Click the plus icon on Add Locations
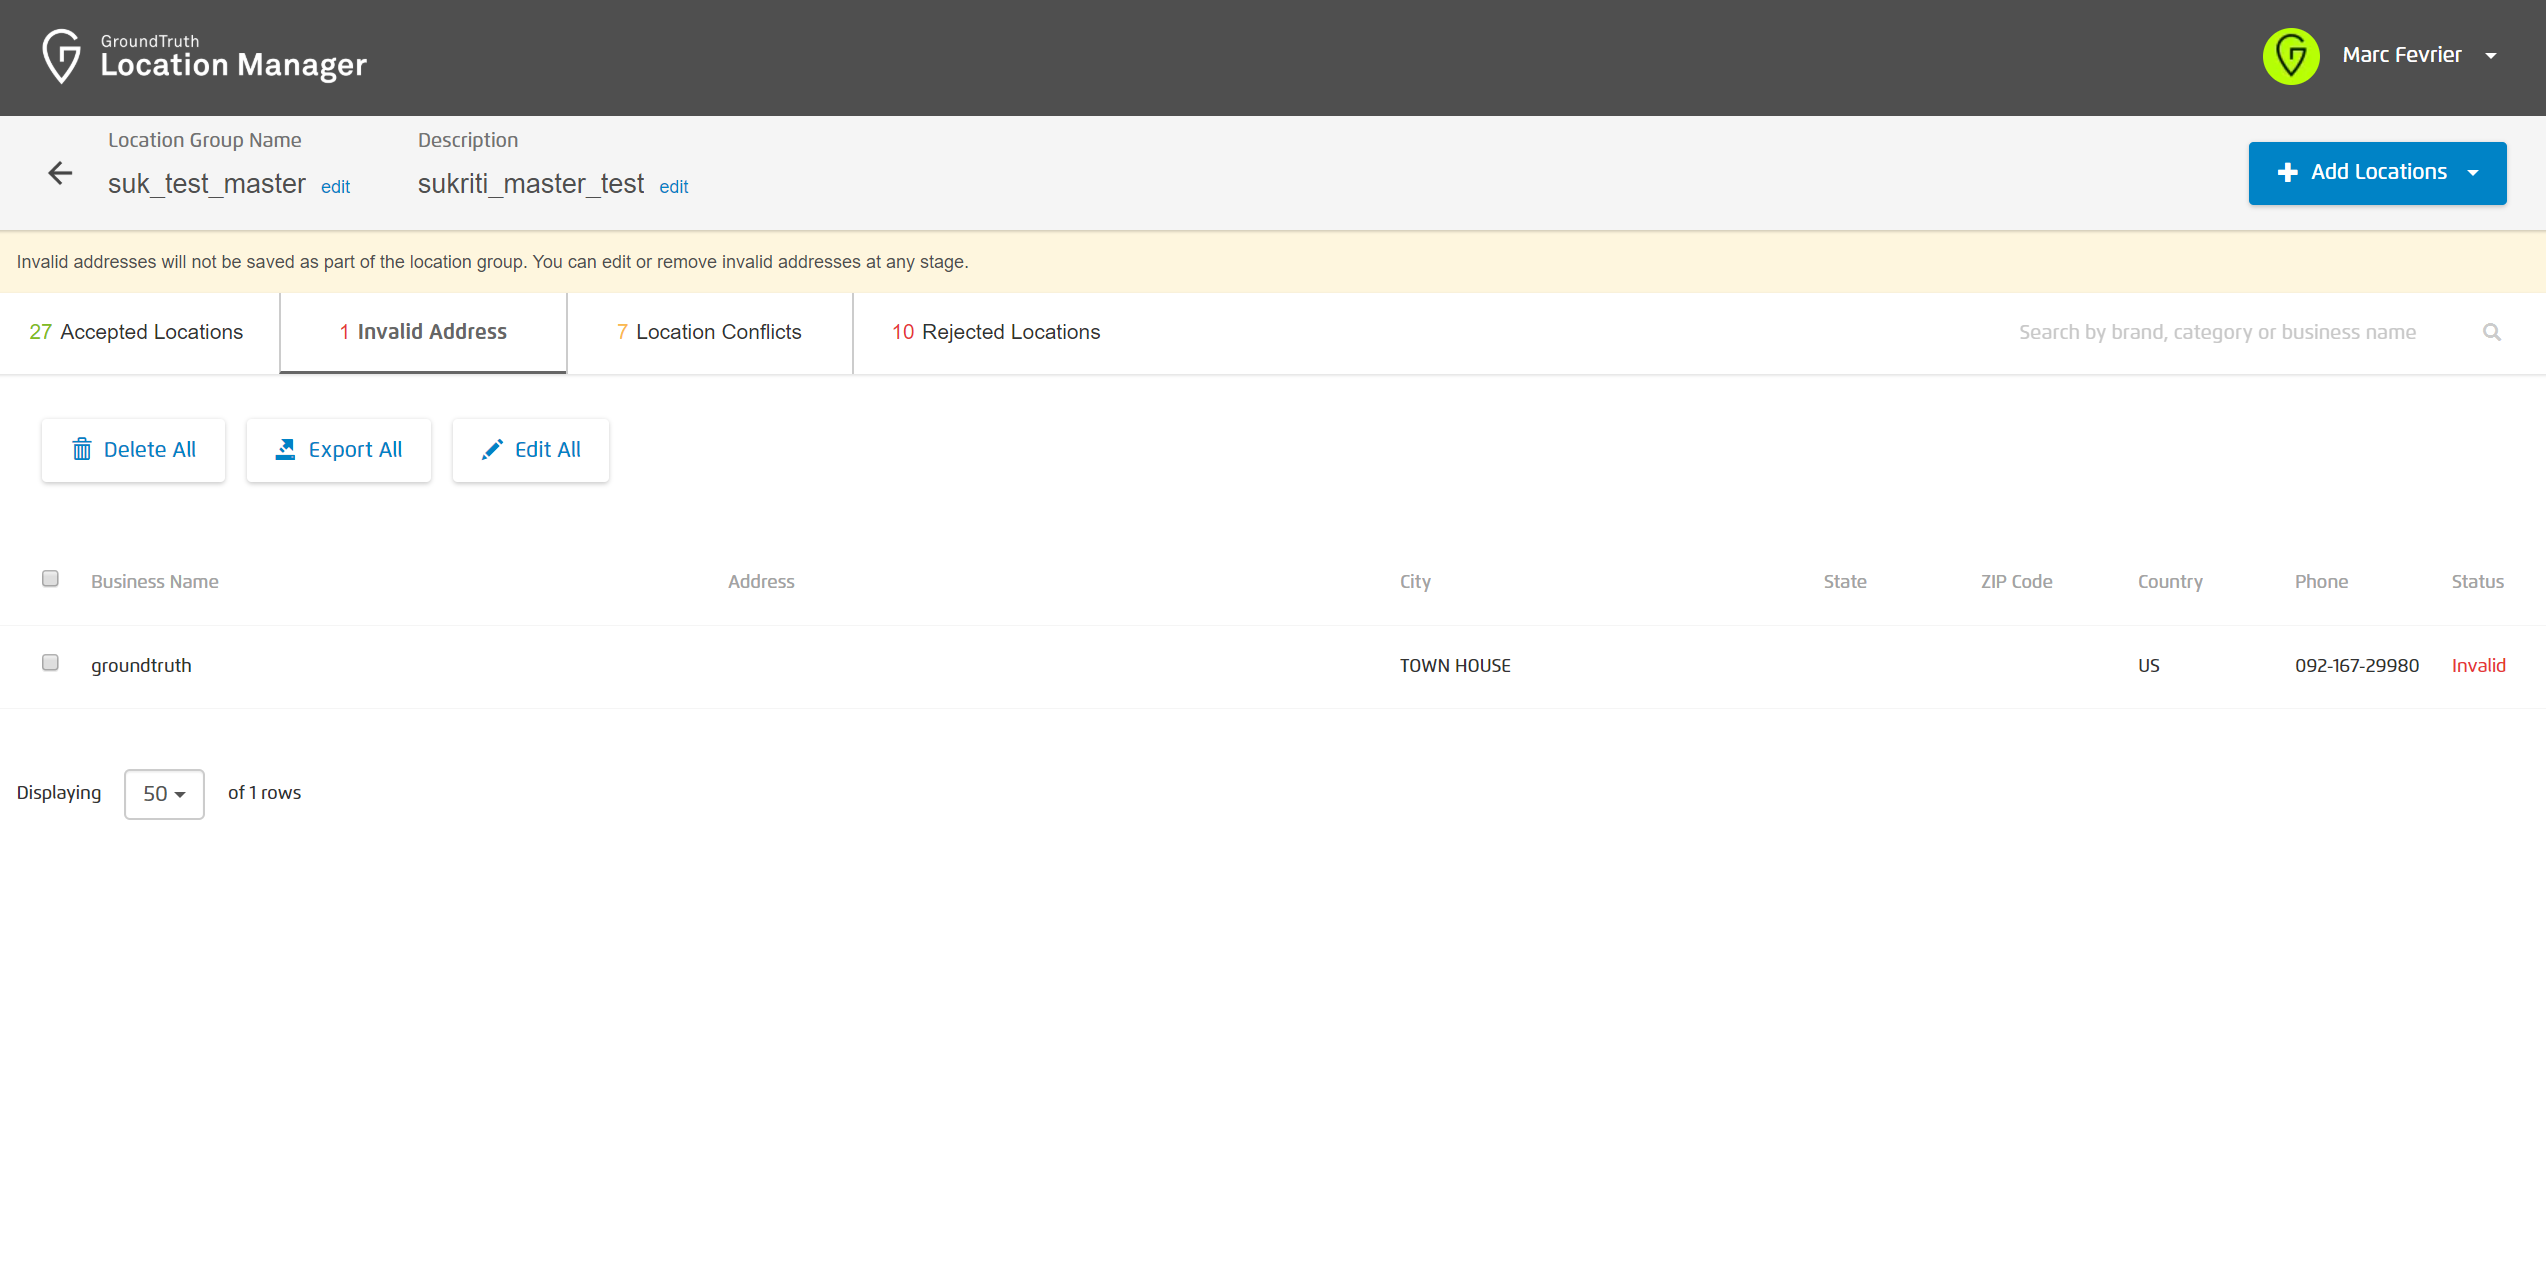 pyautogui.click(x=2287, y=173)
